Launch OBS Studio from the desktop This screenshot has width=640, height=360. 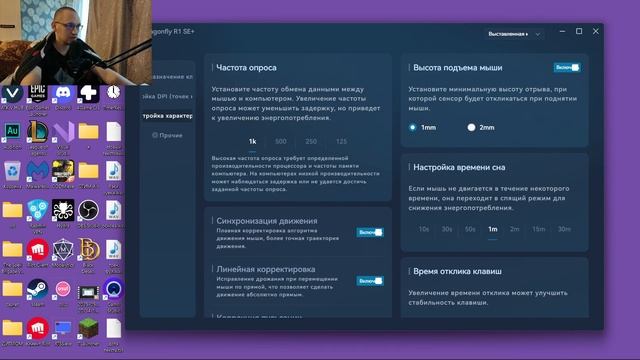[88, 210]
